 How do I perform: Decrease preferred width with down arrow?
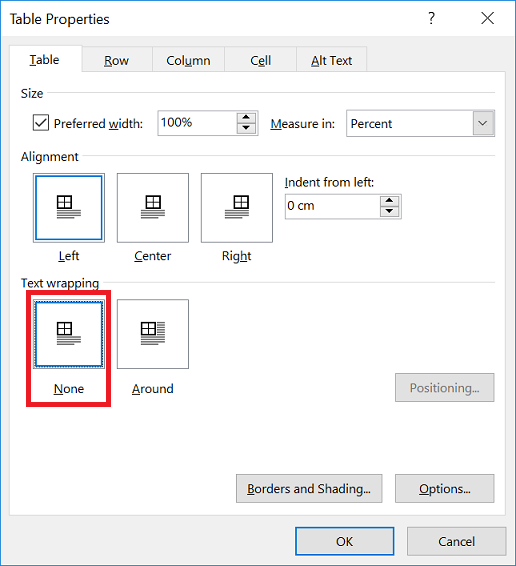[246, 128]
